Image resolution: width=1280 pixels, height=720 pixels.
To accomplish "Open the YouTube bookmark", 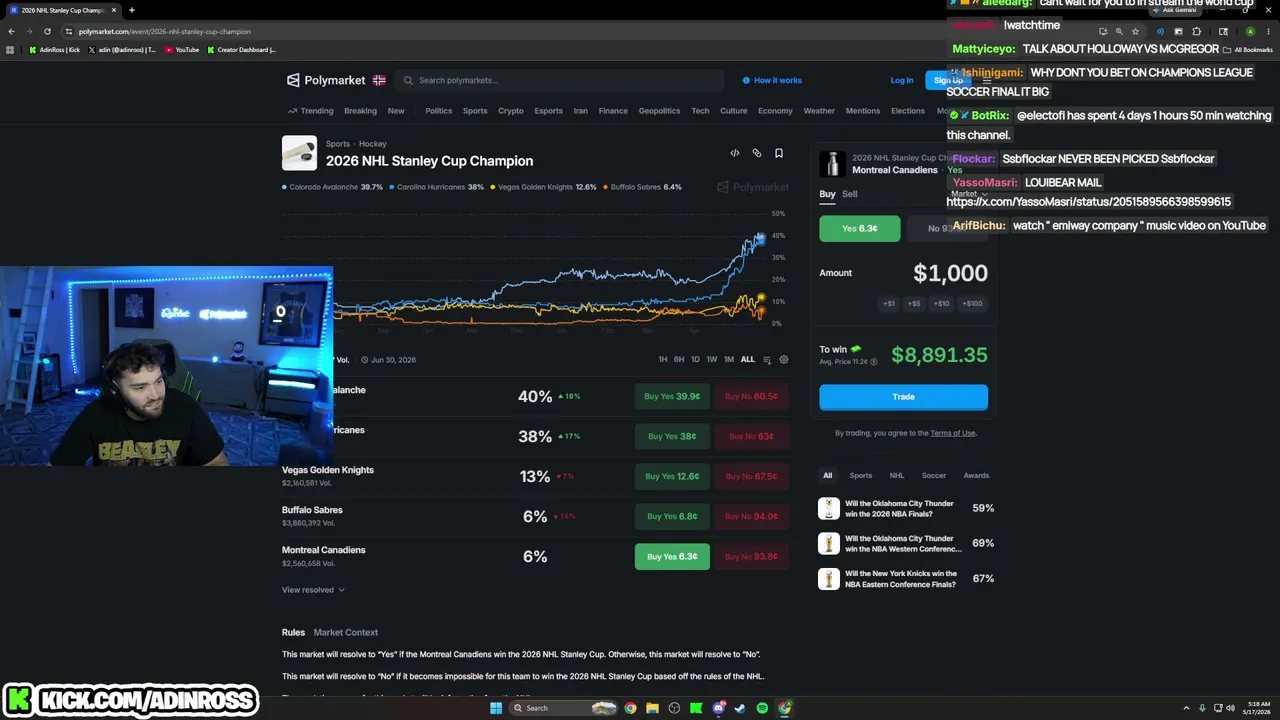I will (182, 49).
